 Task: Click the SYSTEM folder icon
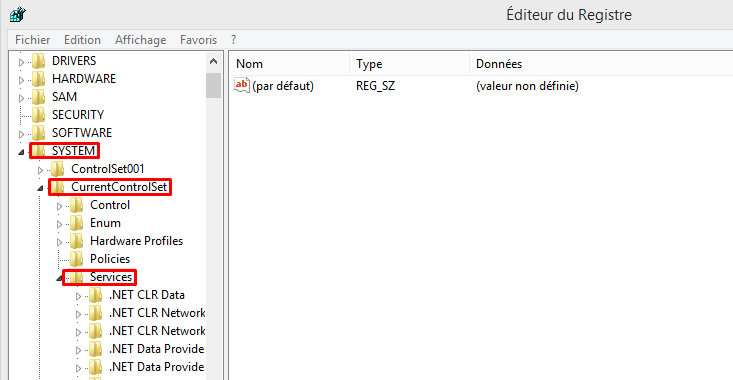(x=38, y=151)
